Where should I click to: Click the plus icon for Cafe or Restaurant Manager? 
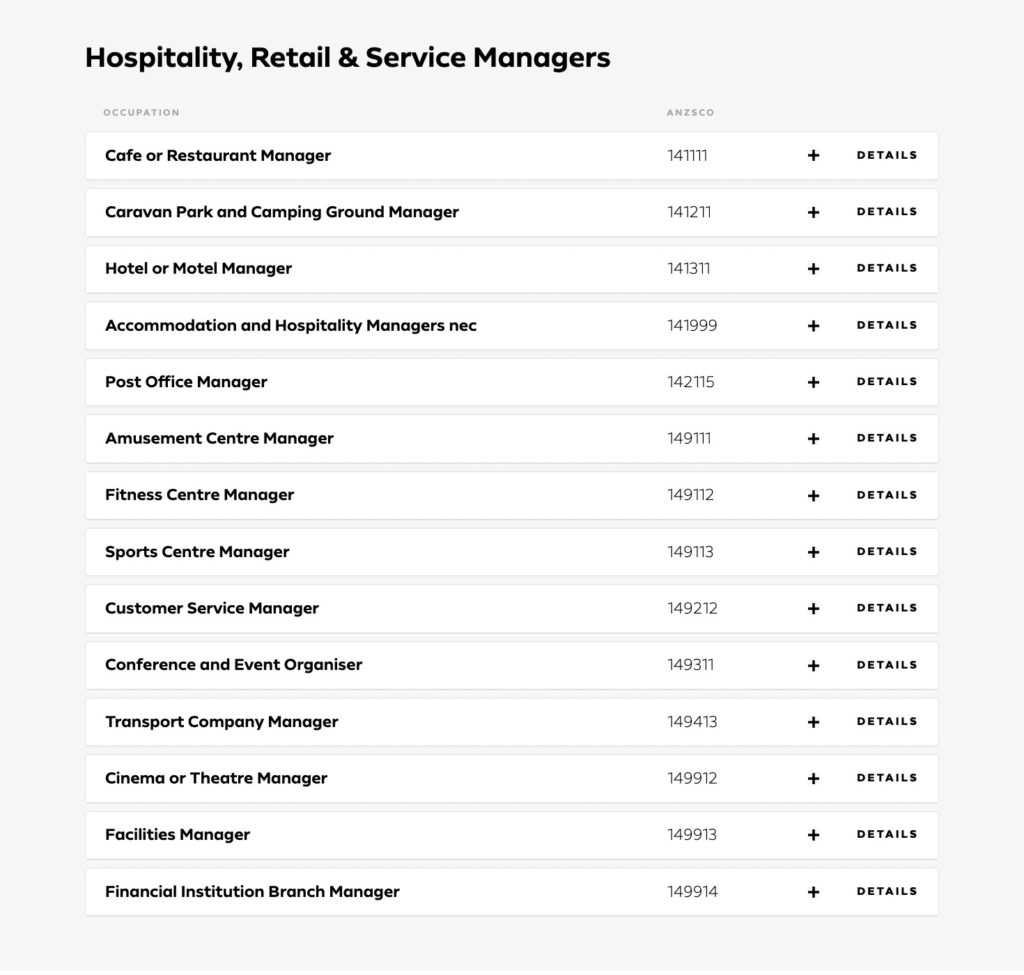click(813, 156)
